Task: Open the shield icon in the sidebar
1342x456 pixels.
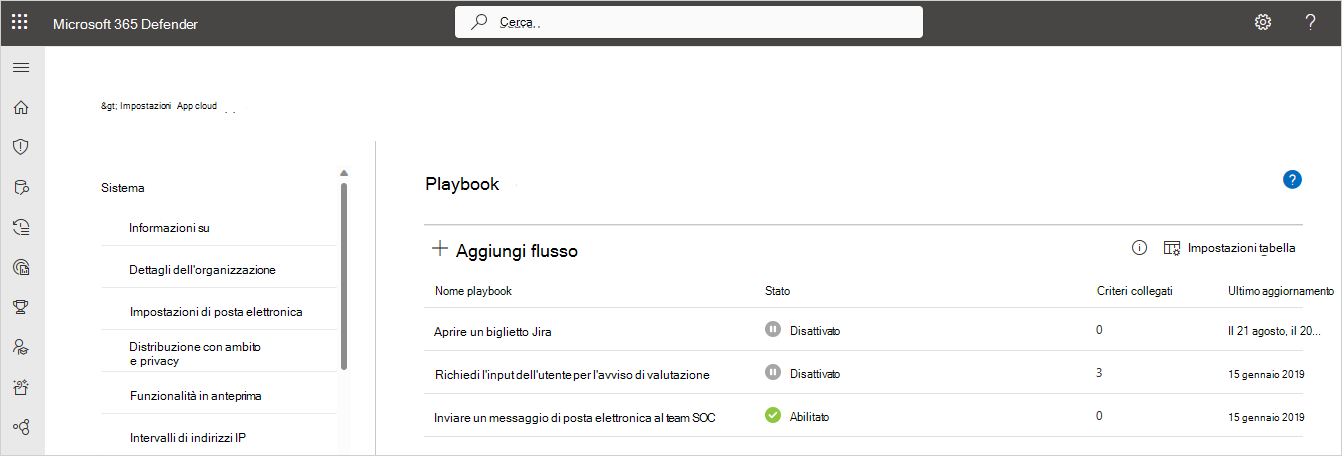Action: [x=20, y=147]
